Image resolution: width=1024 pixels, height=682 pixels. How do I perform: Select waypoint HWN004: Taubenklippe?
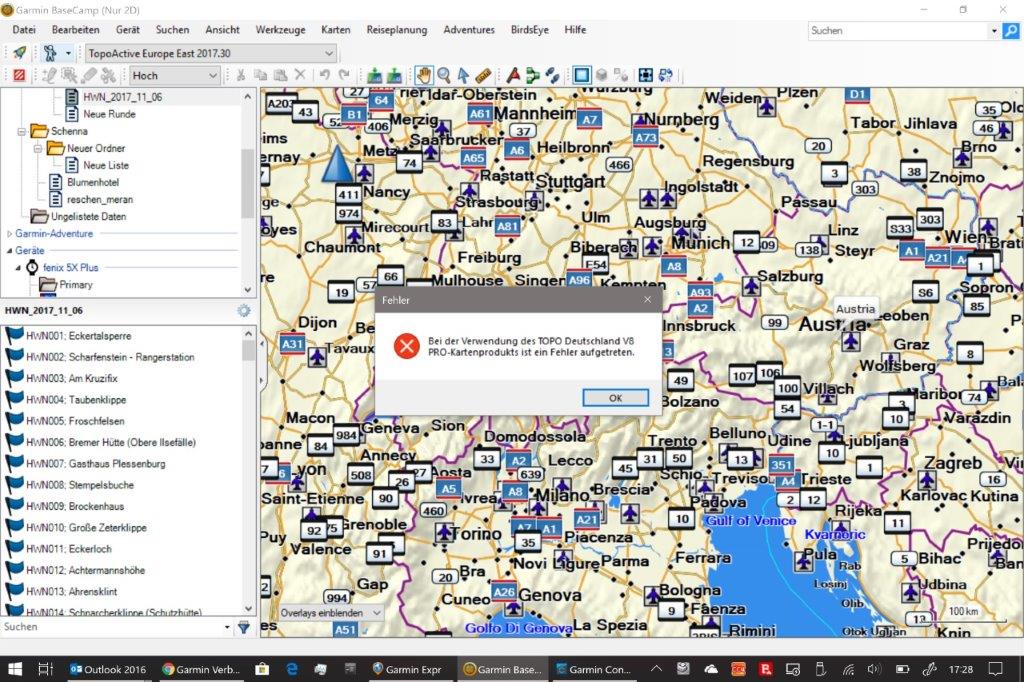76,400
